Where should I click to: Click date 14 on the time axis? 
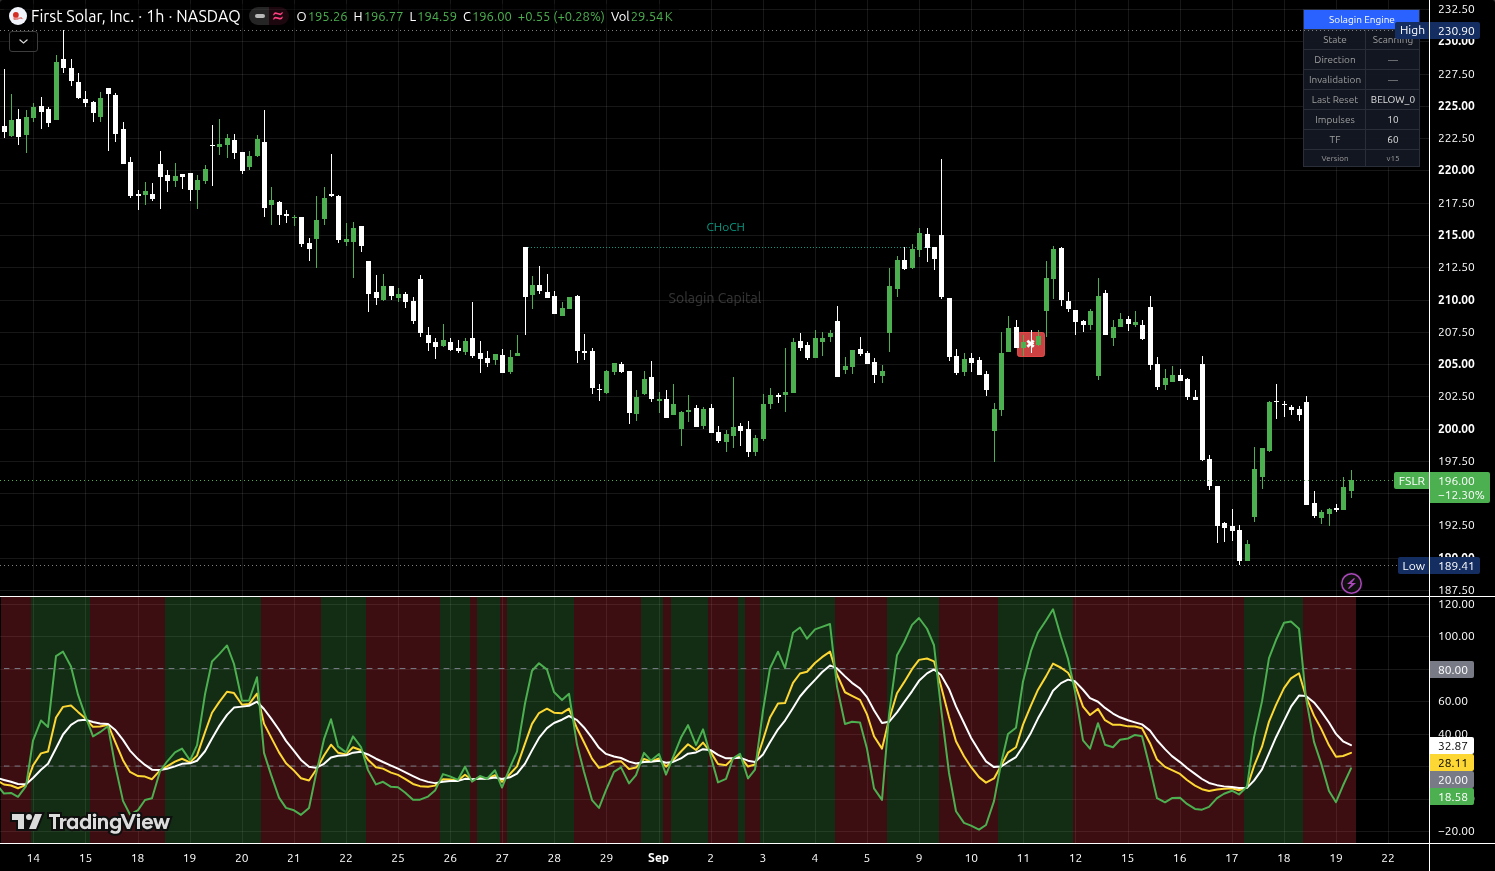pyautogui.click(x=33, y=858)
